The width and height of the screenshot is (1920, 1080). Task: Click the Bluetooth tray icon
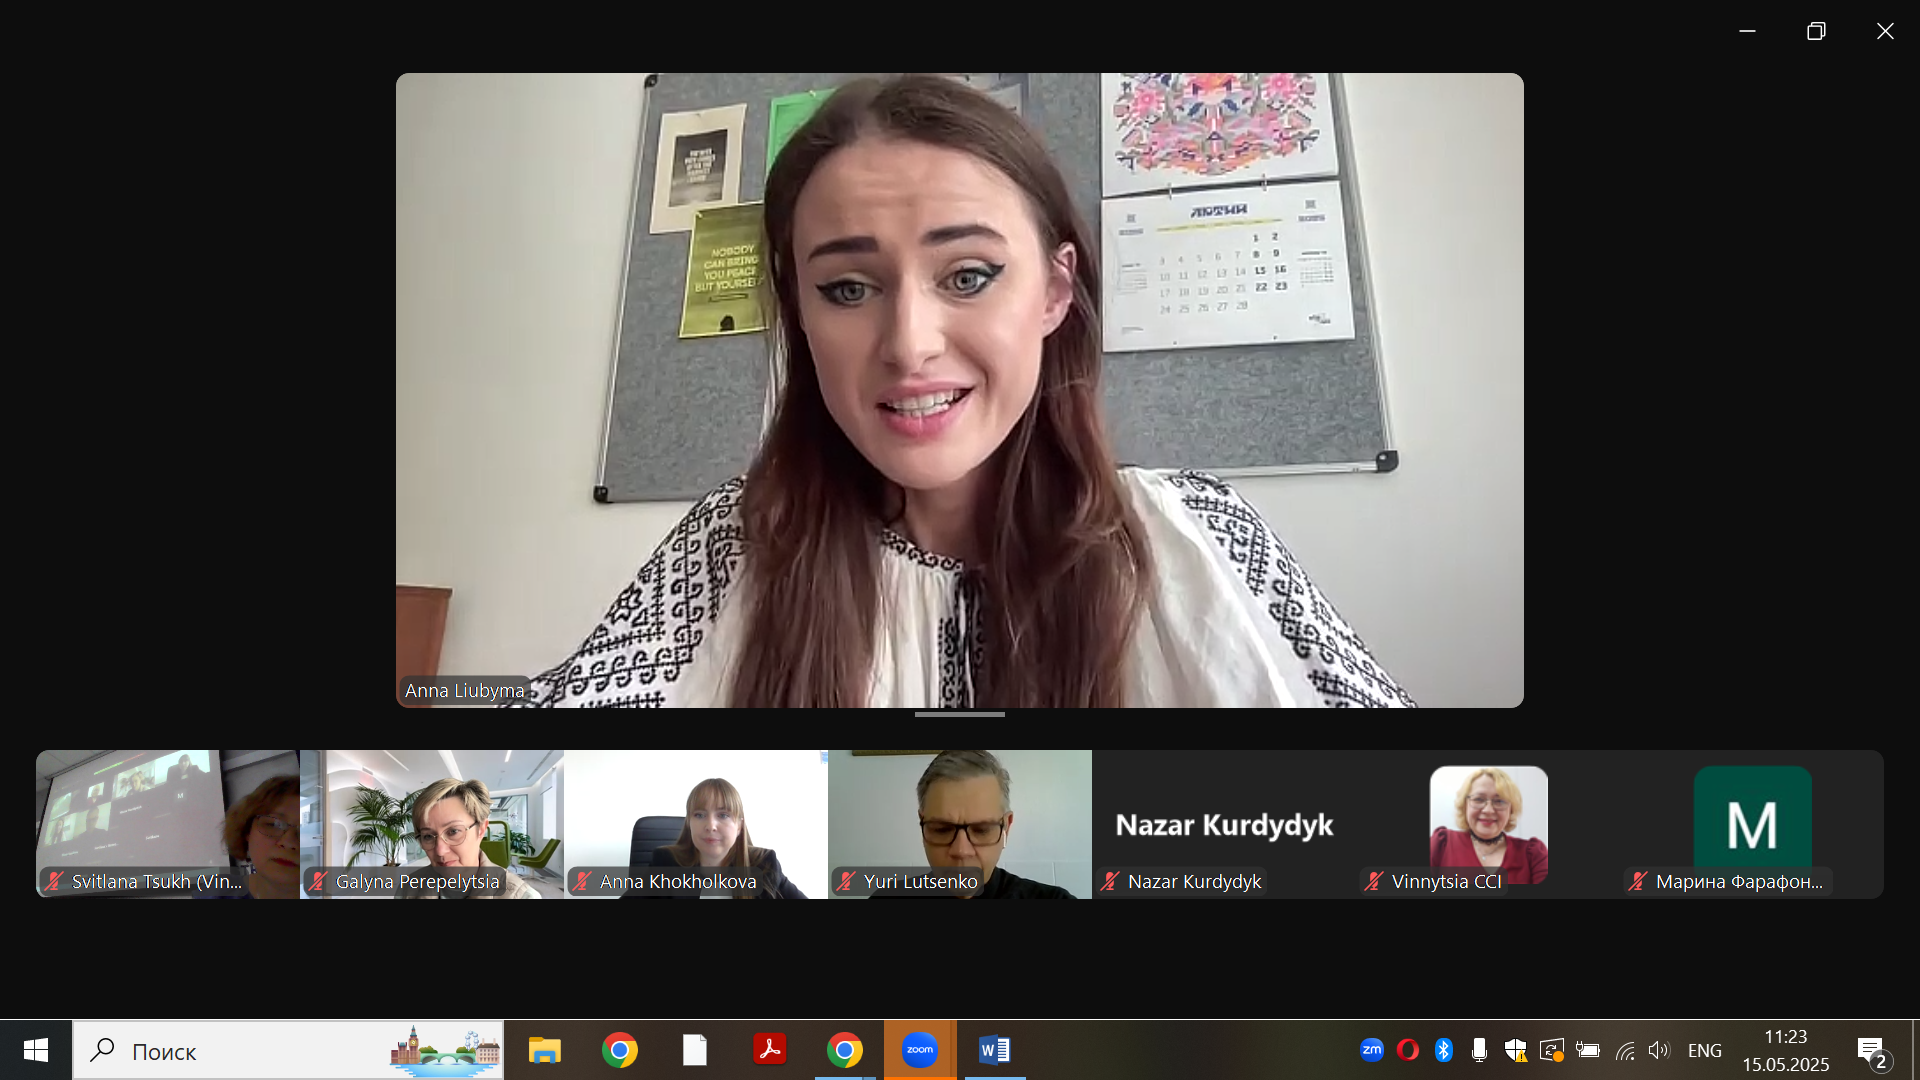(1443, 1050)
